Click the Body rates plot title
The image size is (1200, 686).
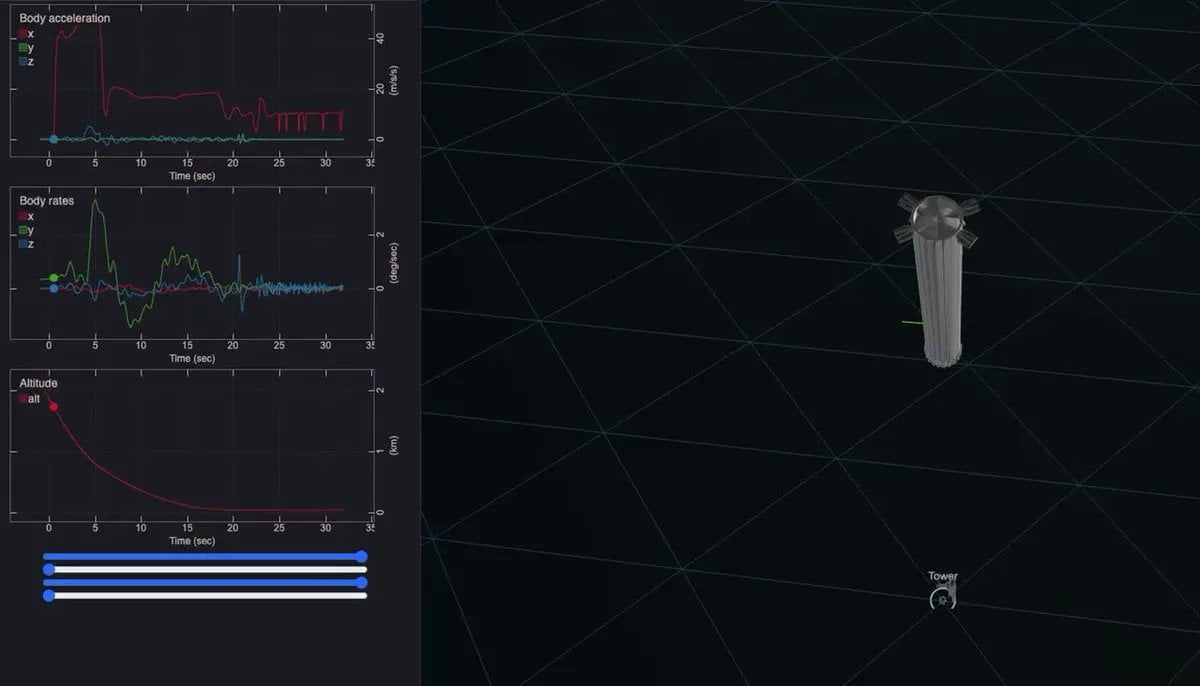(47, 201)
